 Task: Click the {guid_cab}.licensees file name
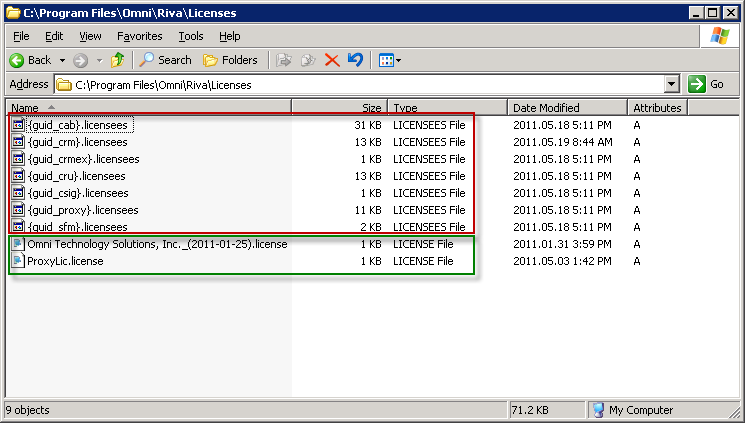point(78,125)
